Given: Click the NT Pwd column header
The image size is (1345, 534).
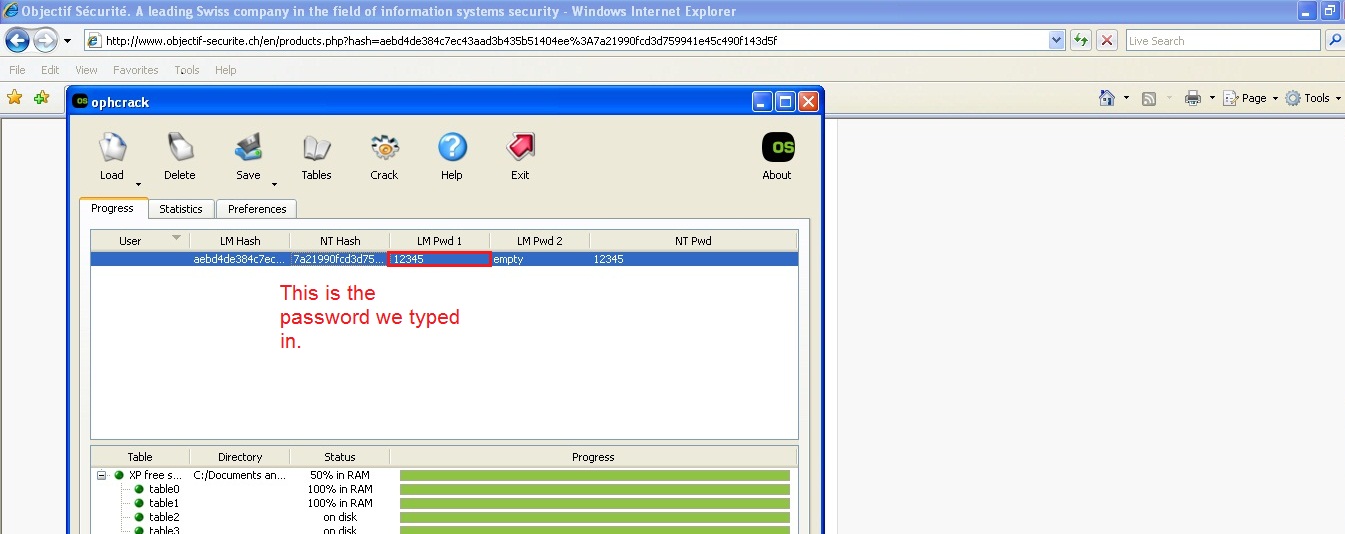Looking at the screenshot, I should point(693,240).
